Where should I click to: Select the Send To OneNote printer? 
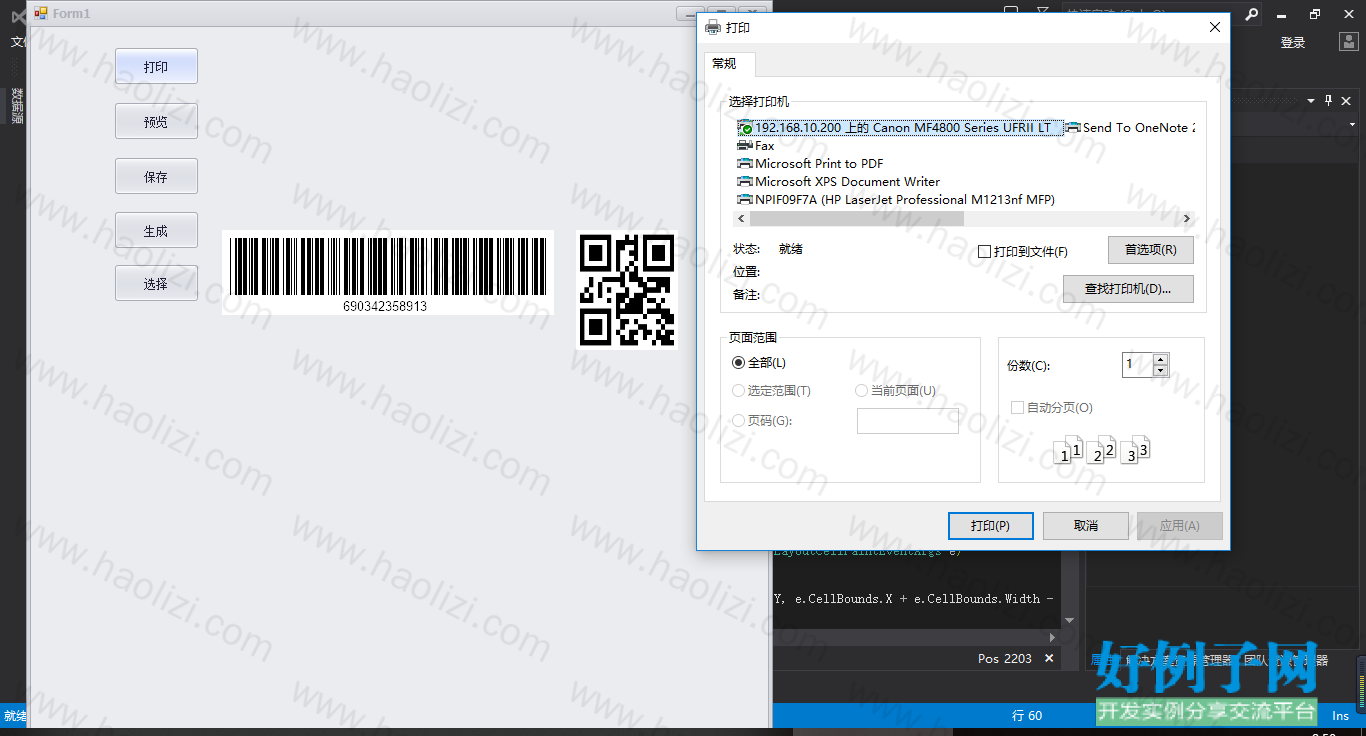[1130, 128]
